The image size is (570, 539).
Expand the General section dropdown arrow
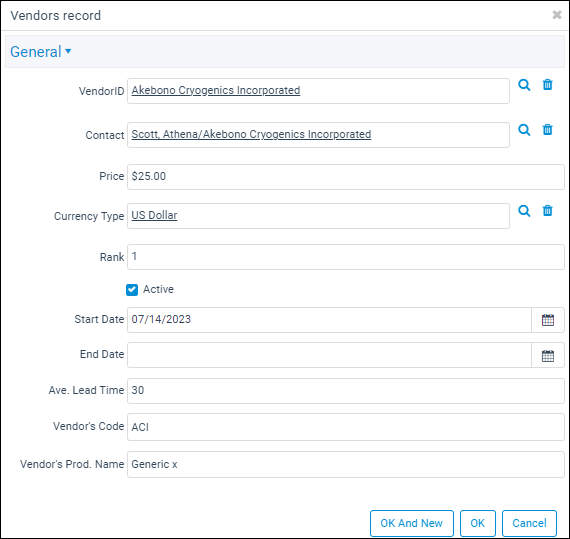pyautogui.click(x=68, y=52)
